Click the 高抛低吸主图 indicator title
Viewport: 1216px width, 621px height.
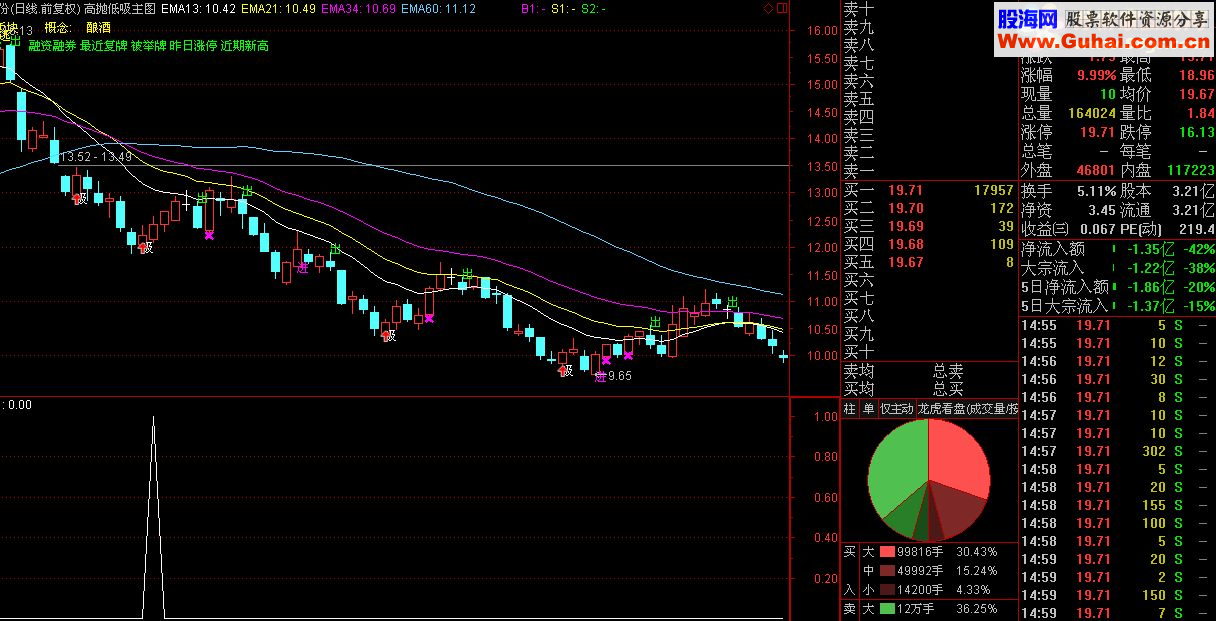(x=120, y=8)
